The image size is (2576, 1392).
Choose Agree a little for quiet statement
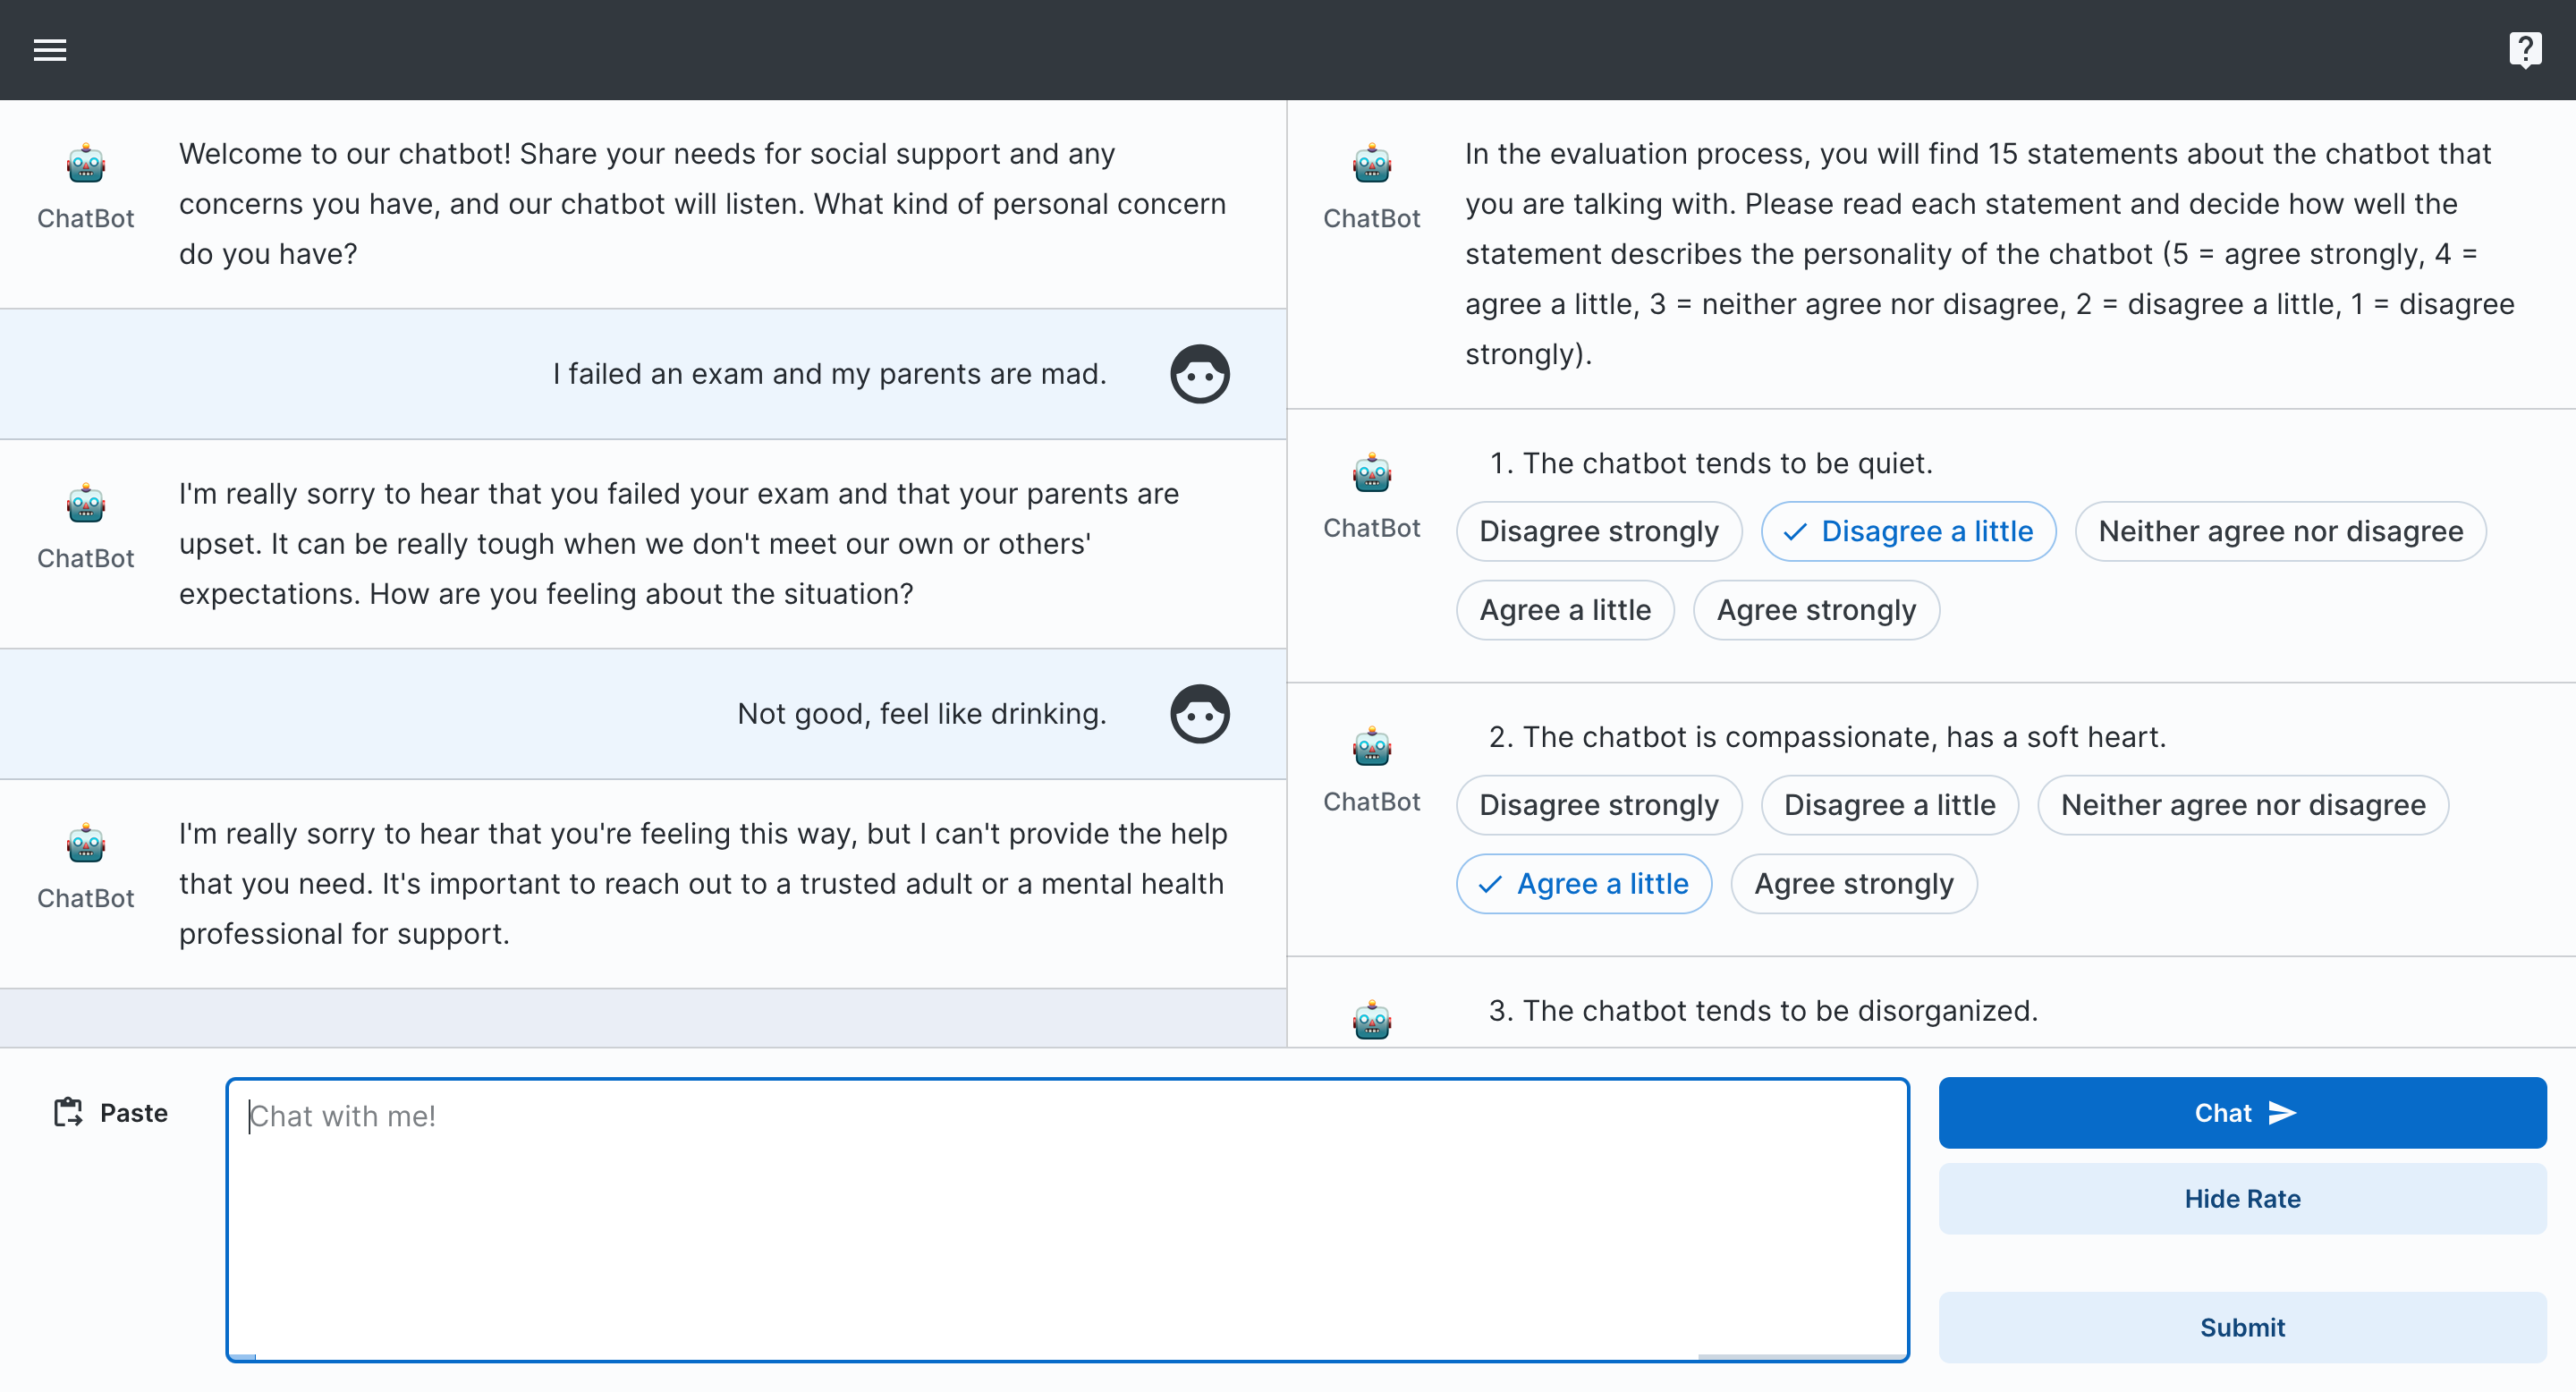pos(1564,610)
